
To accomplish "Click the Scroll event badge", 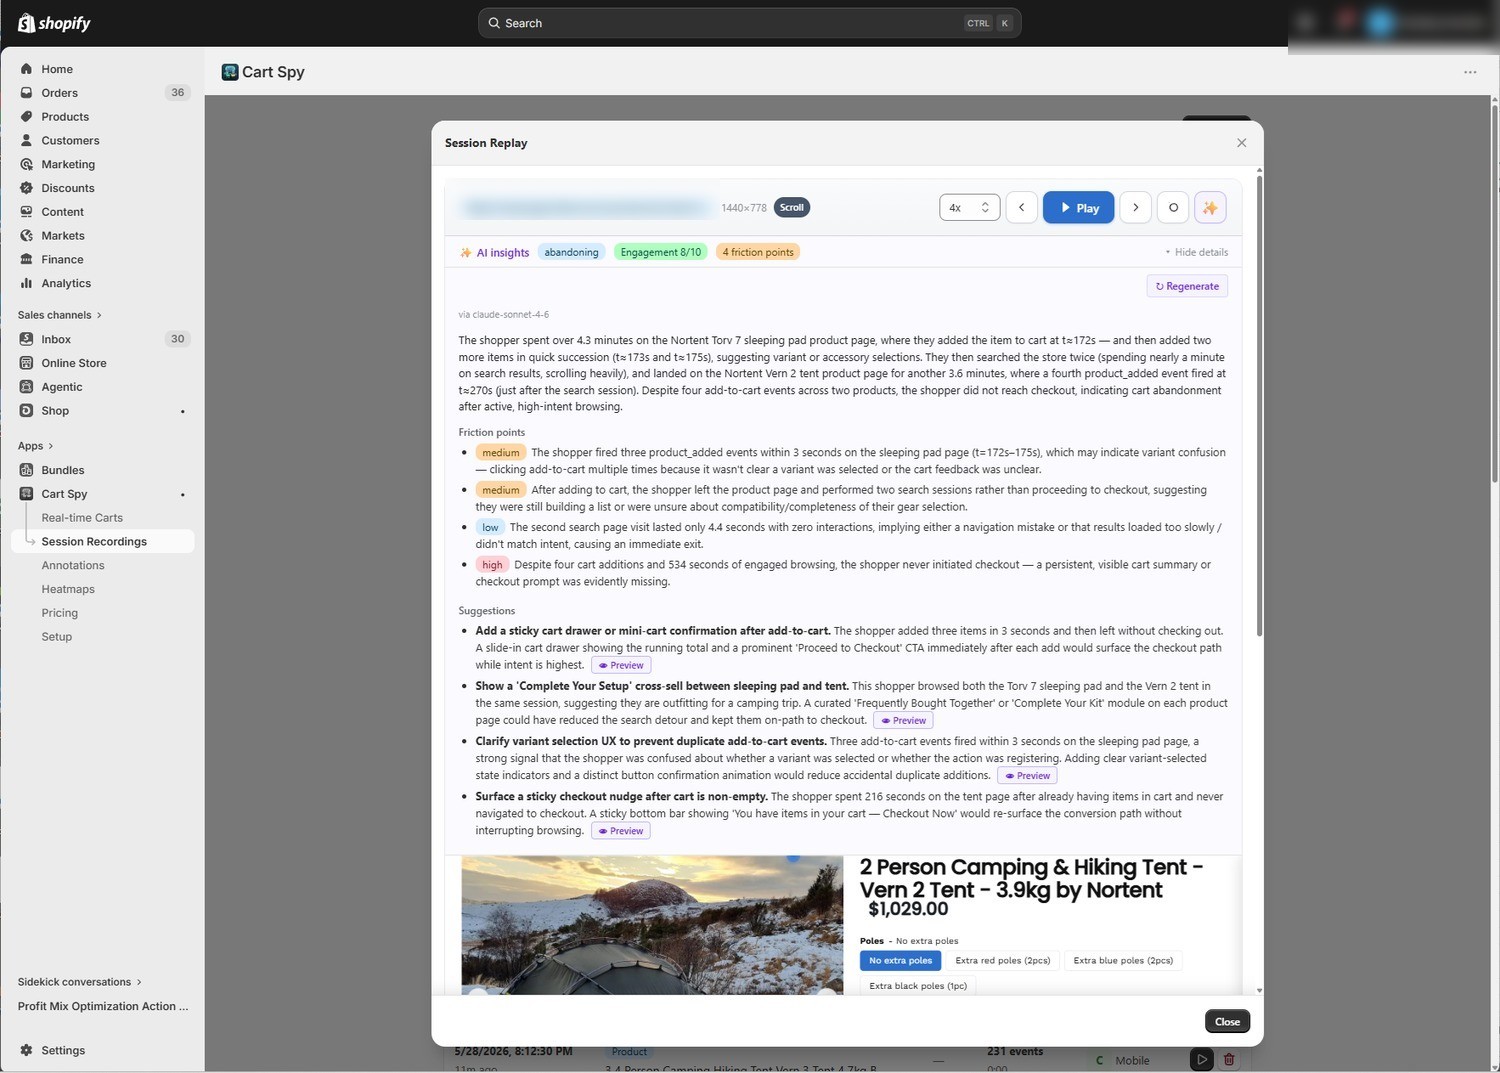I will [792, 208].
